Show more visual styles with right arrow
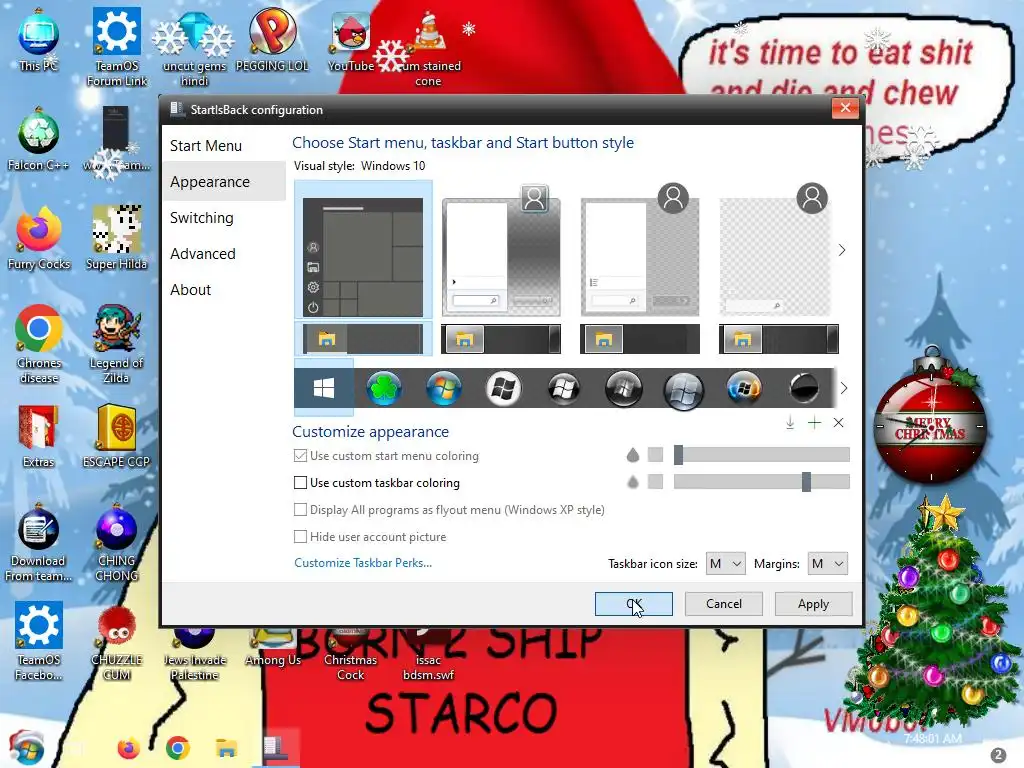The height and width of the screenshot is (768, 1024). coord(842,250)
